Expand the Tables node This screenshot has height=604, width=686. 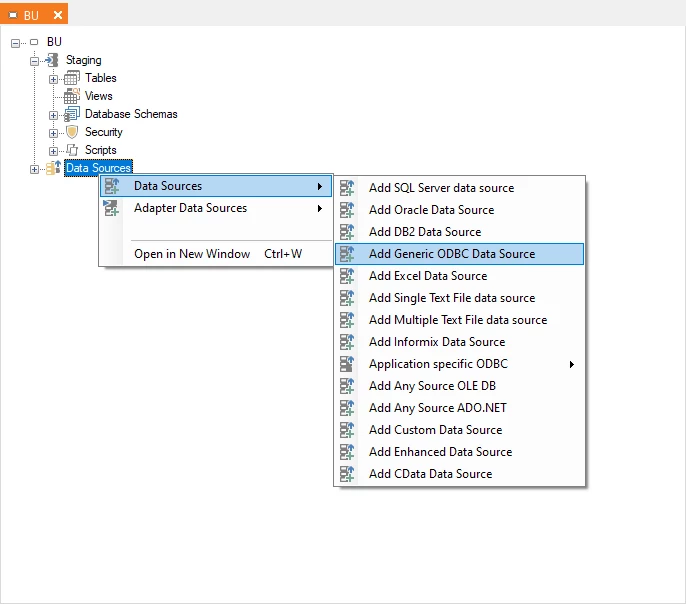pyautogui.click(x=53, y=79)
